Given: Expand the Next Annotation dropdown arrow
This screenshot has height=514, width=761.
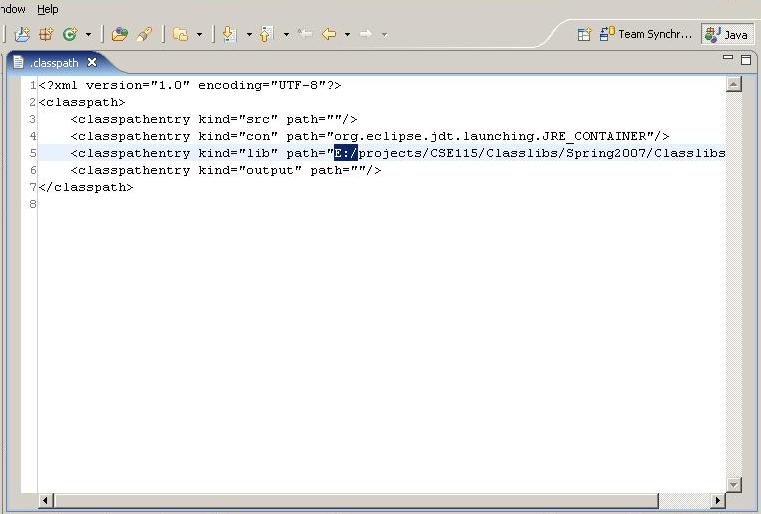Looking at the screenshot, I should coord(249,34).
